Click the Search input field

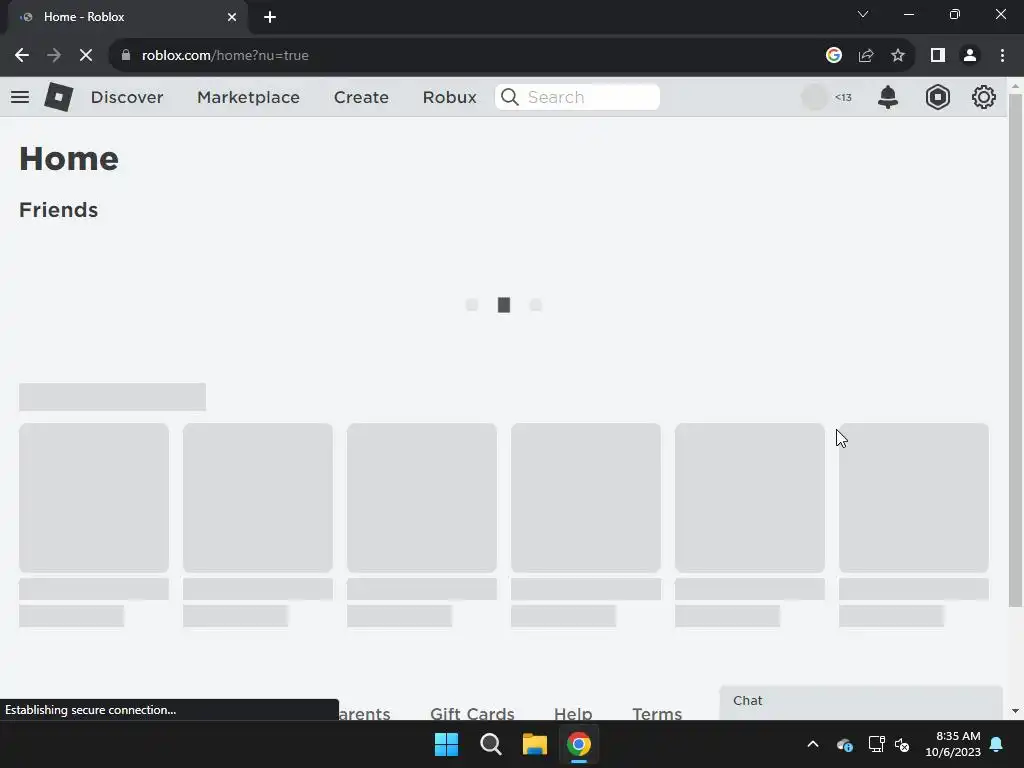coord(577,97)
